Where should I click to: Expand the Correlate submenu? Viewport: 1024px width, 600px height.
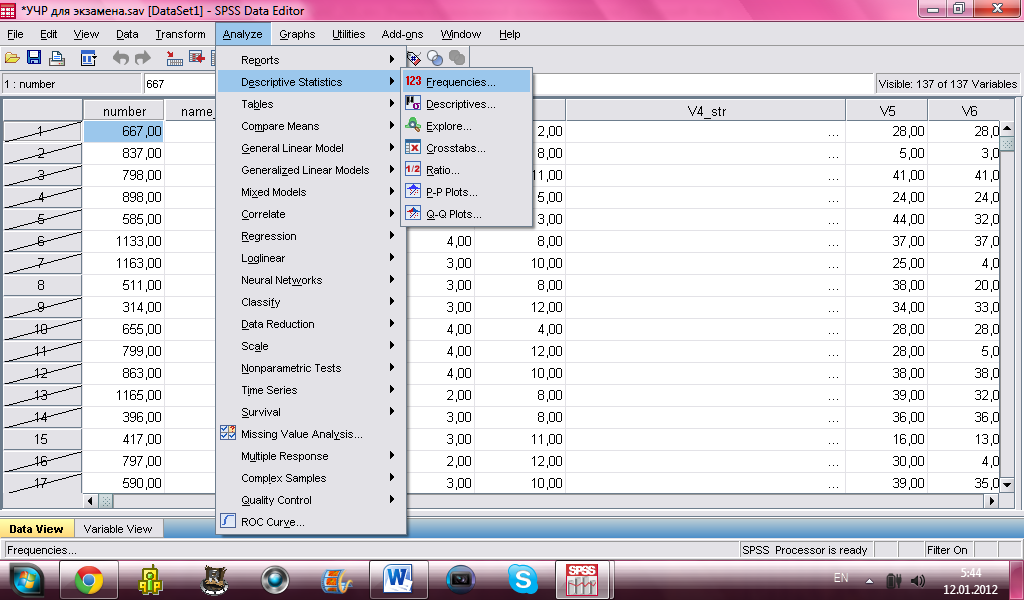[x=311, y=214]
